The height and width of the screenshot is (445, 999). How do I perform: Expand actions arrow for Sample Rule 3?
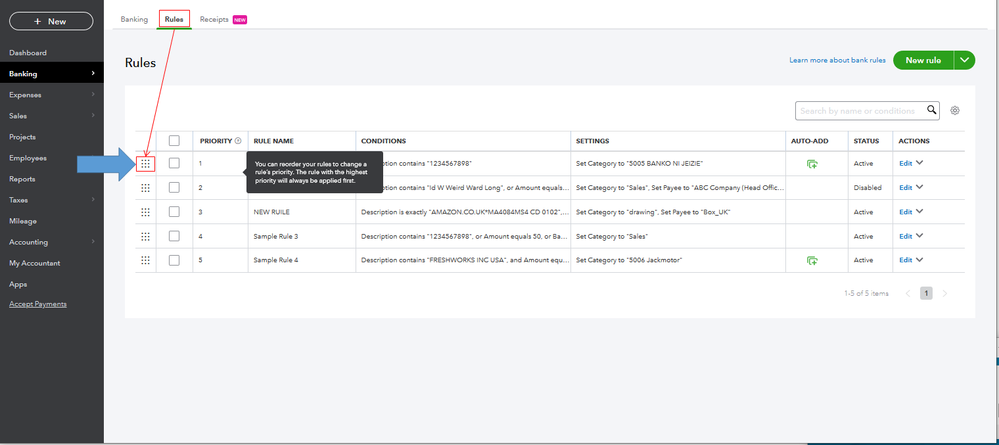coord(919,236)
